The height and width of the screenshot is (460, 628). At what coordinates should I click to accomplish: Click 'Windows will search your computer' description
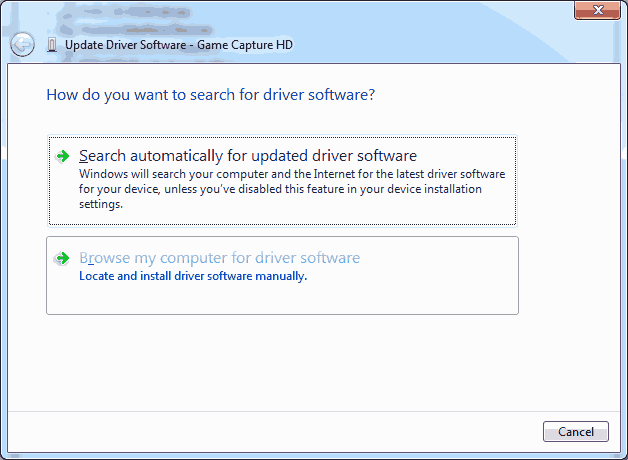click(292, 189)
